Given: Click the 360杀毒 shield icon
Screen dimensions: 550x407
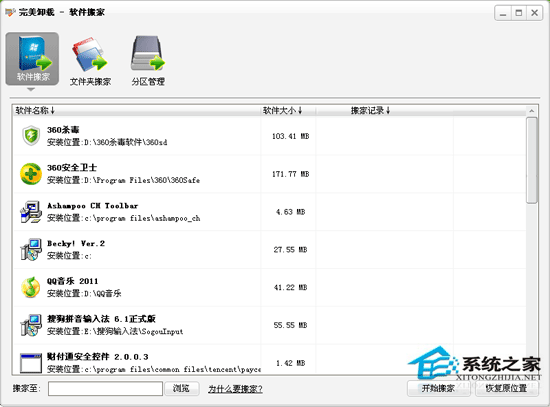Looking at the screenshot, I should [x=31, y=135].
